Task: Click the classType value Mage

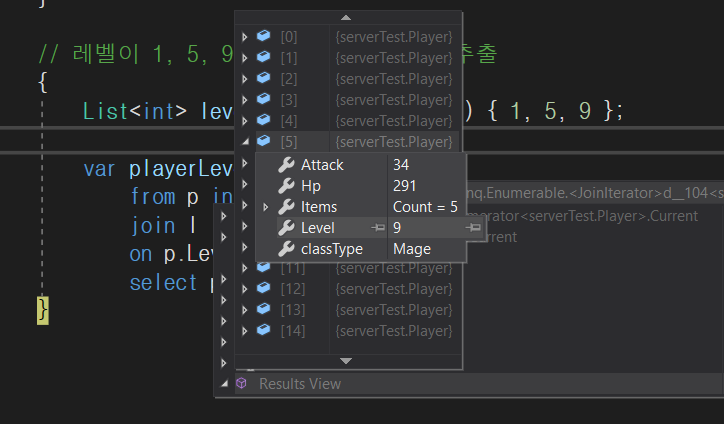Action: 412,249
